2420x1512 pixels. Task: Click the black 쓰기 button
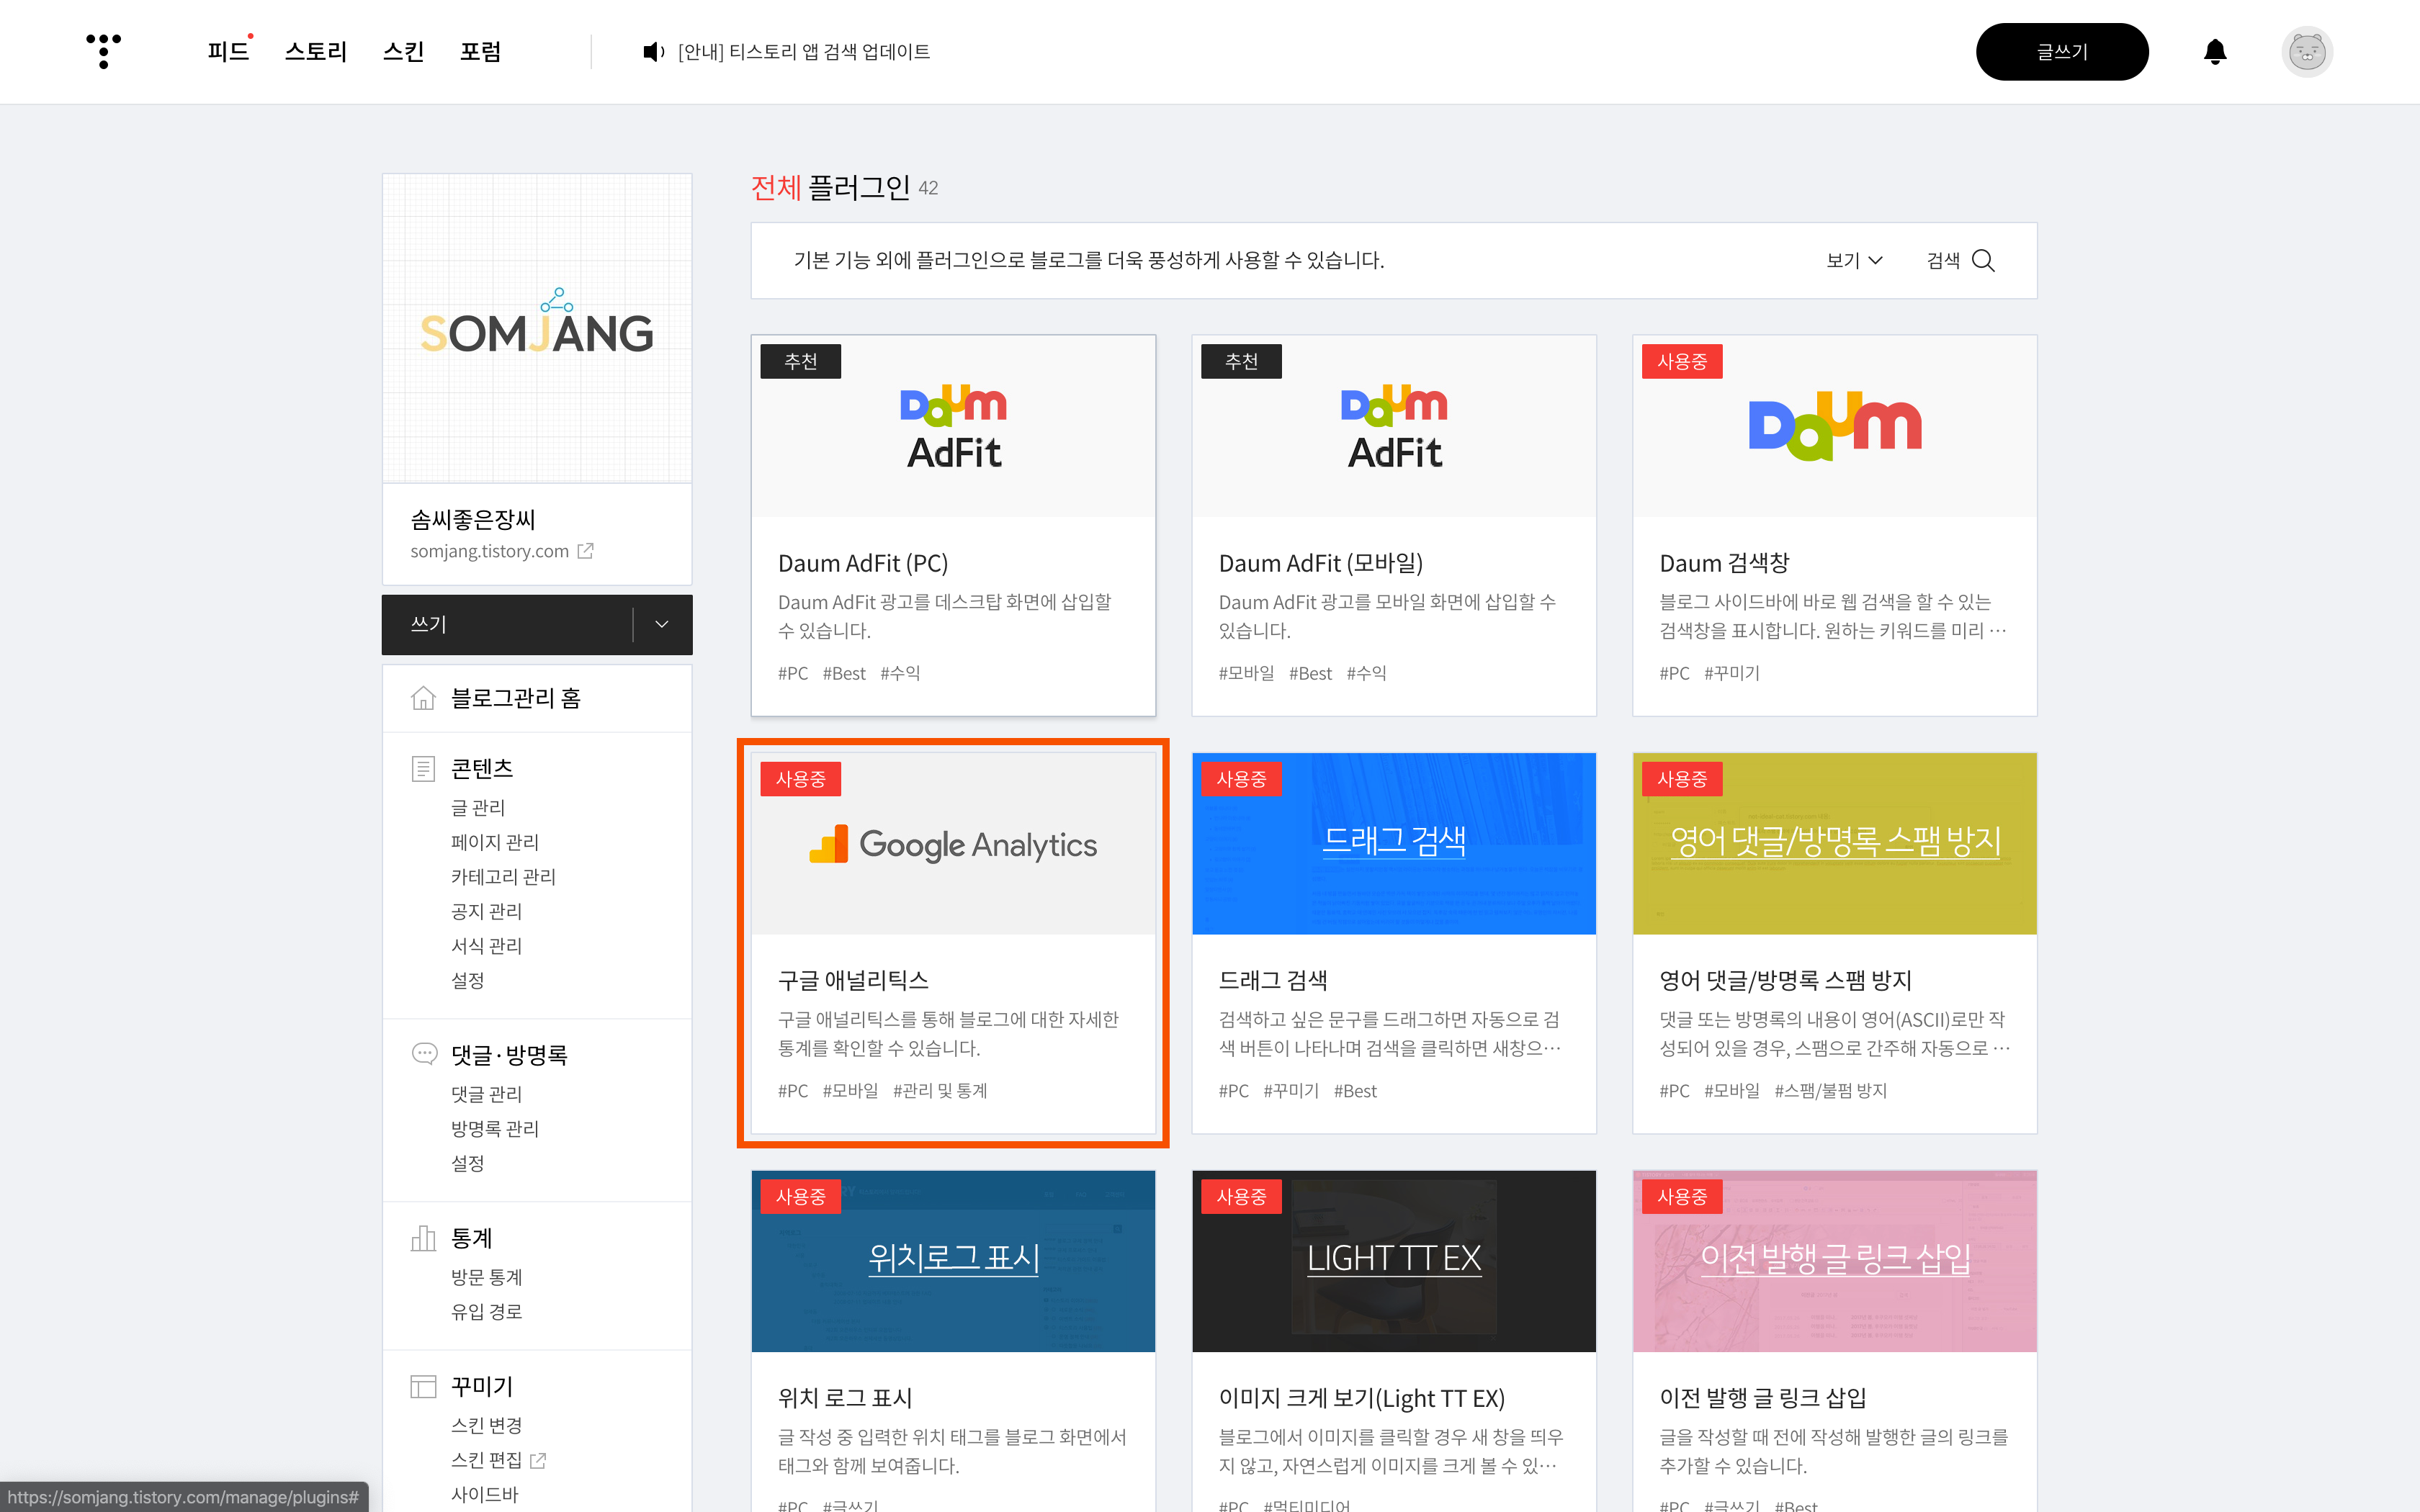507,624
